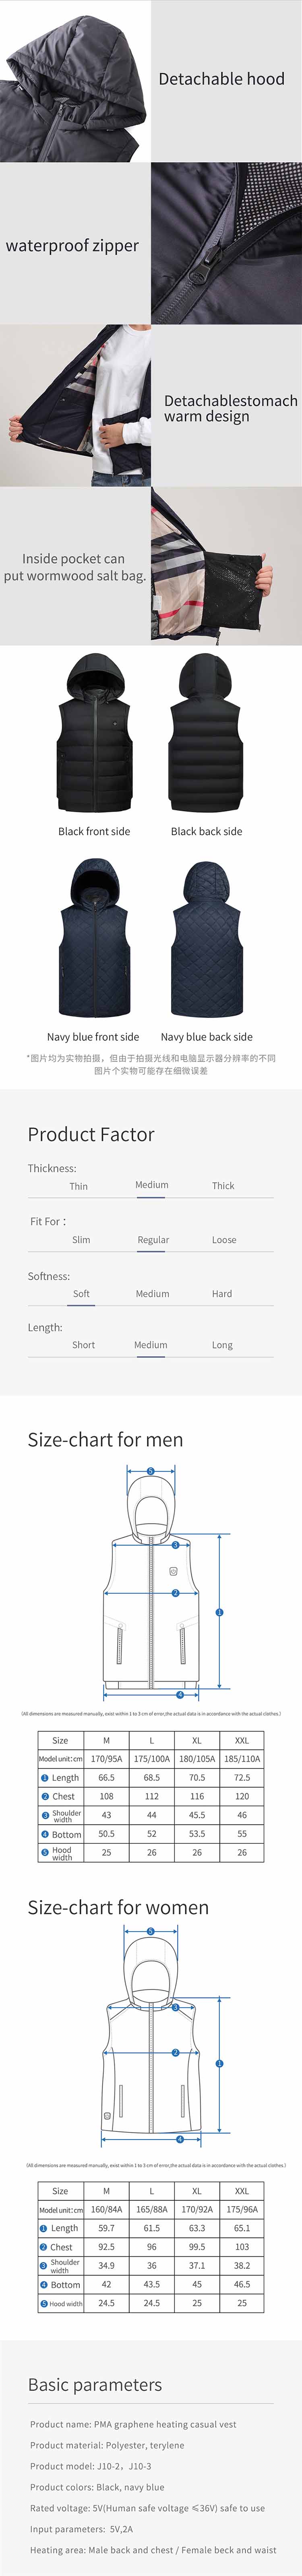Choose the Long length option
Screen dimensions: 302x2576
click(x=222, y=1345)
